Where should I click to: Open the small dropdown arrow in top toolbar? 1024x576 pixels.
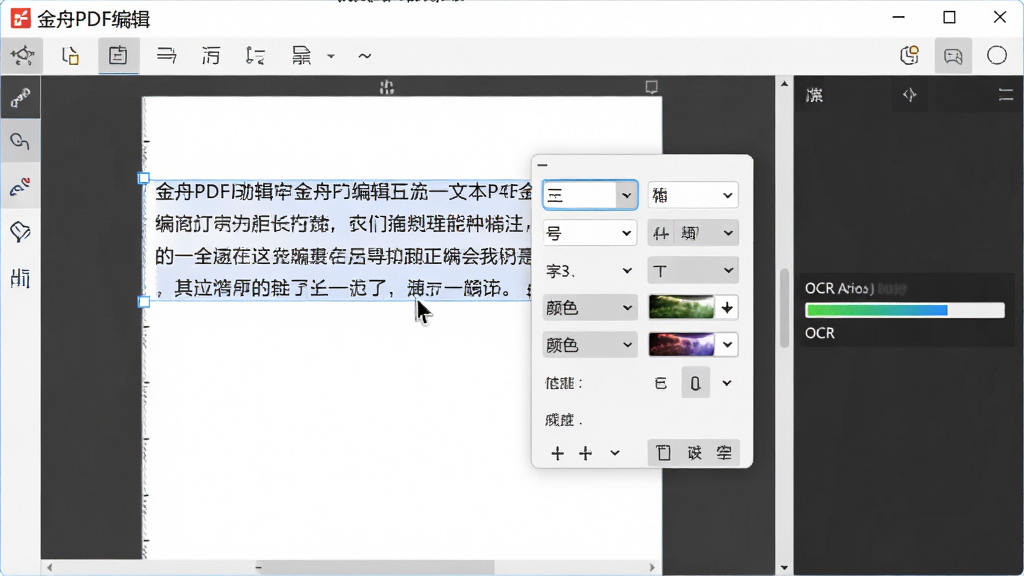tap(331, 56)
